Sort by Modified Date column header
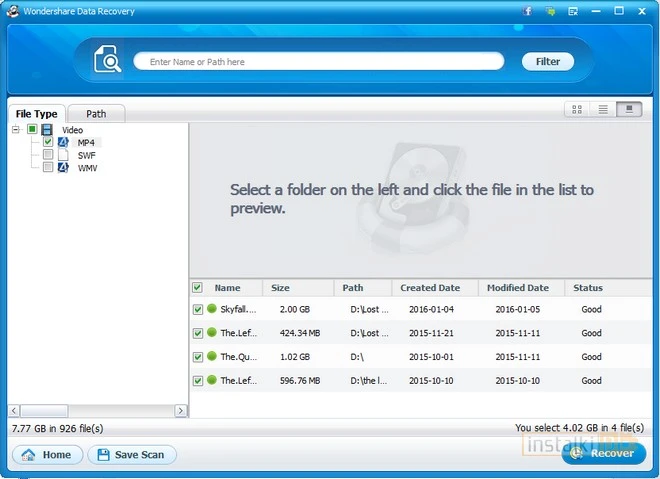The width and height of the screenshot is (660, 479). (x=521, y=288)
